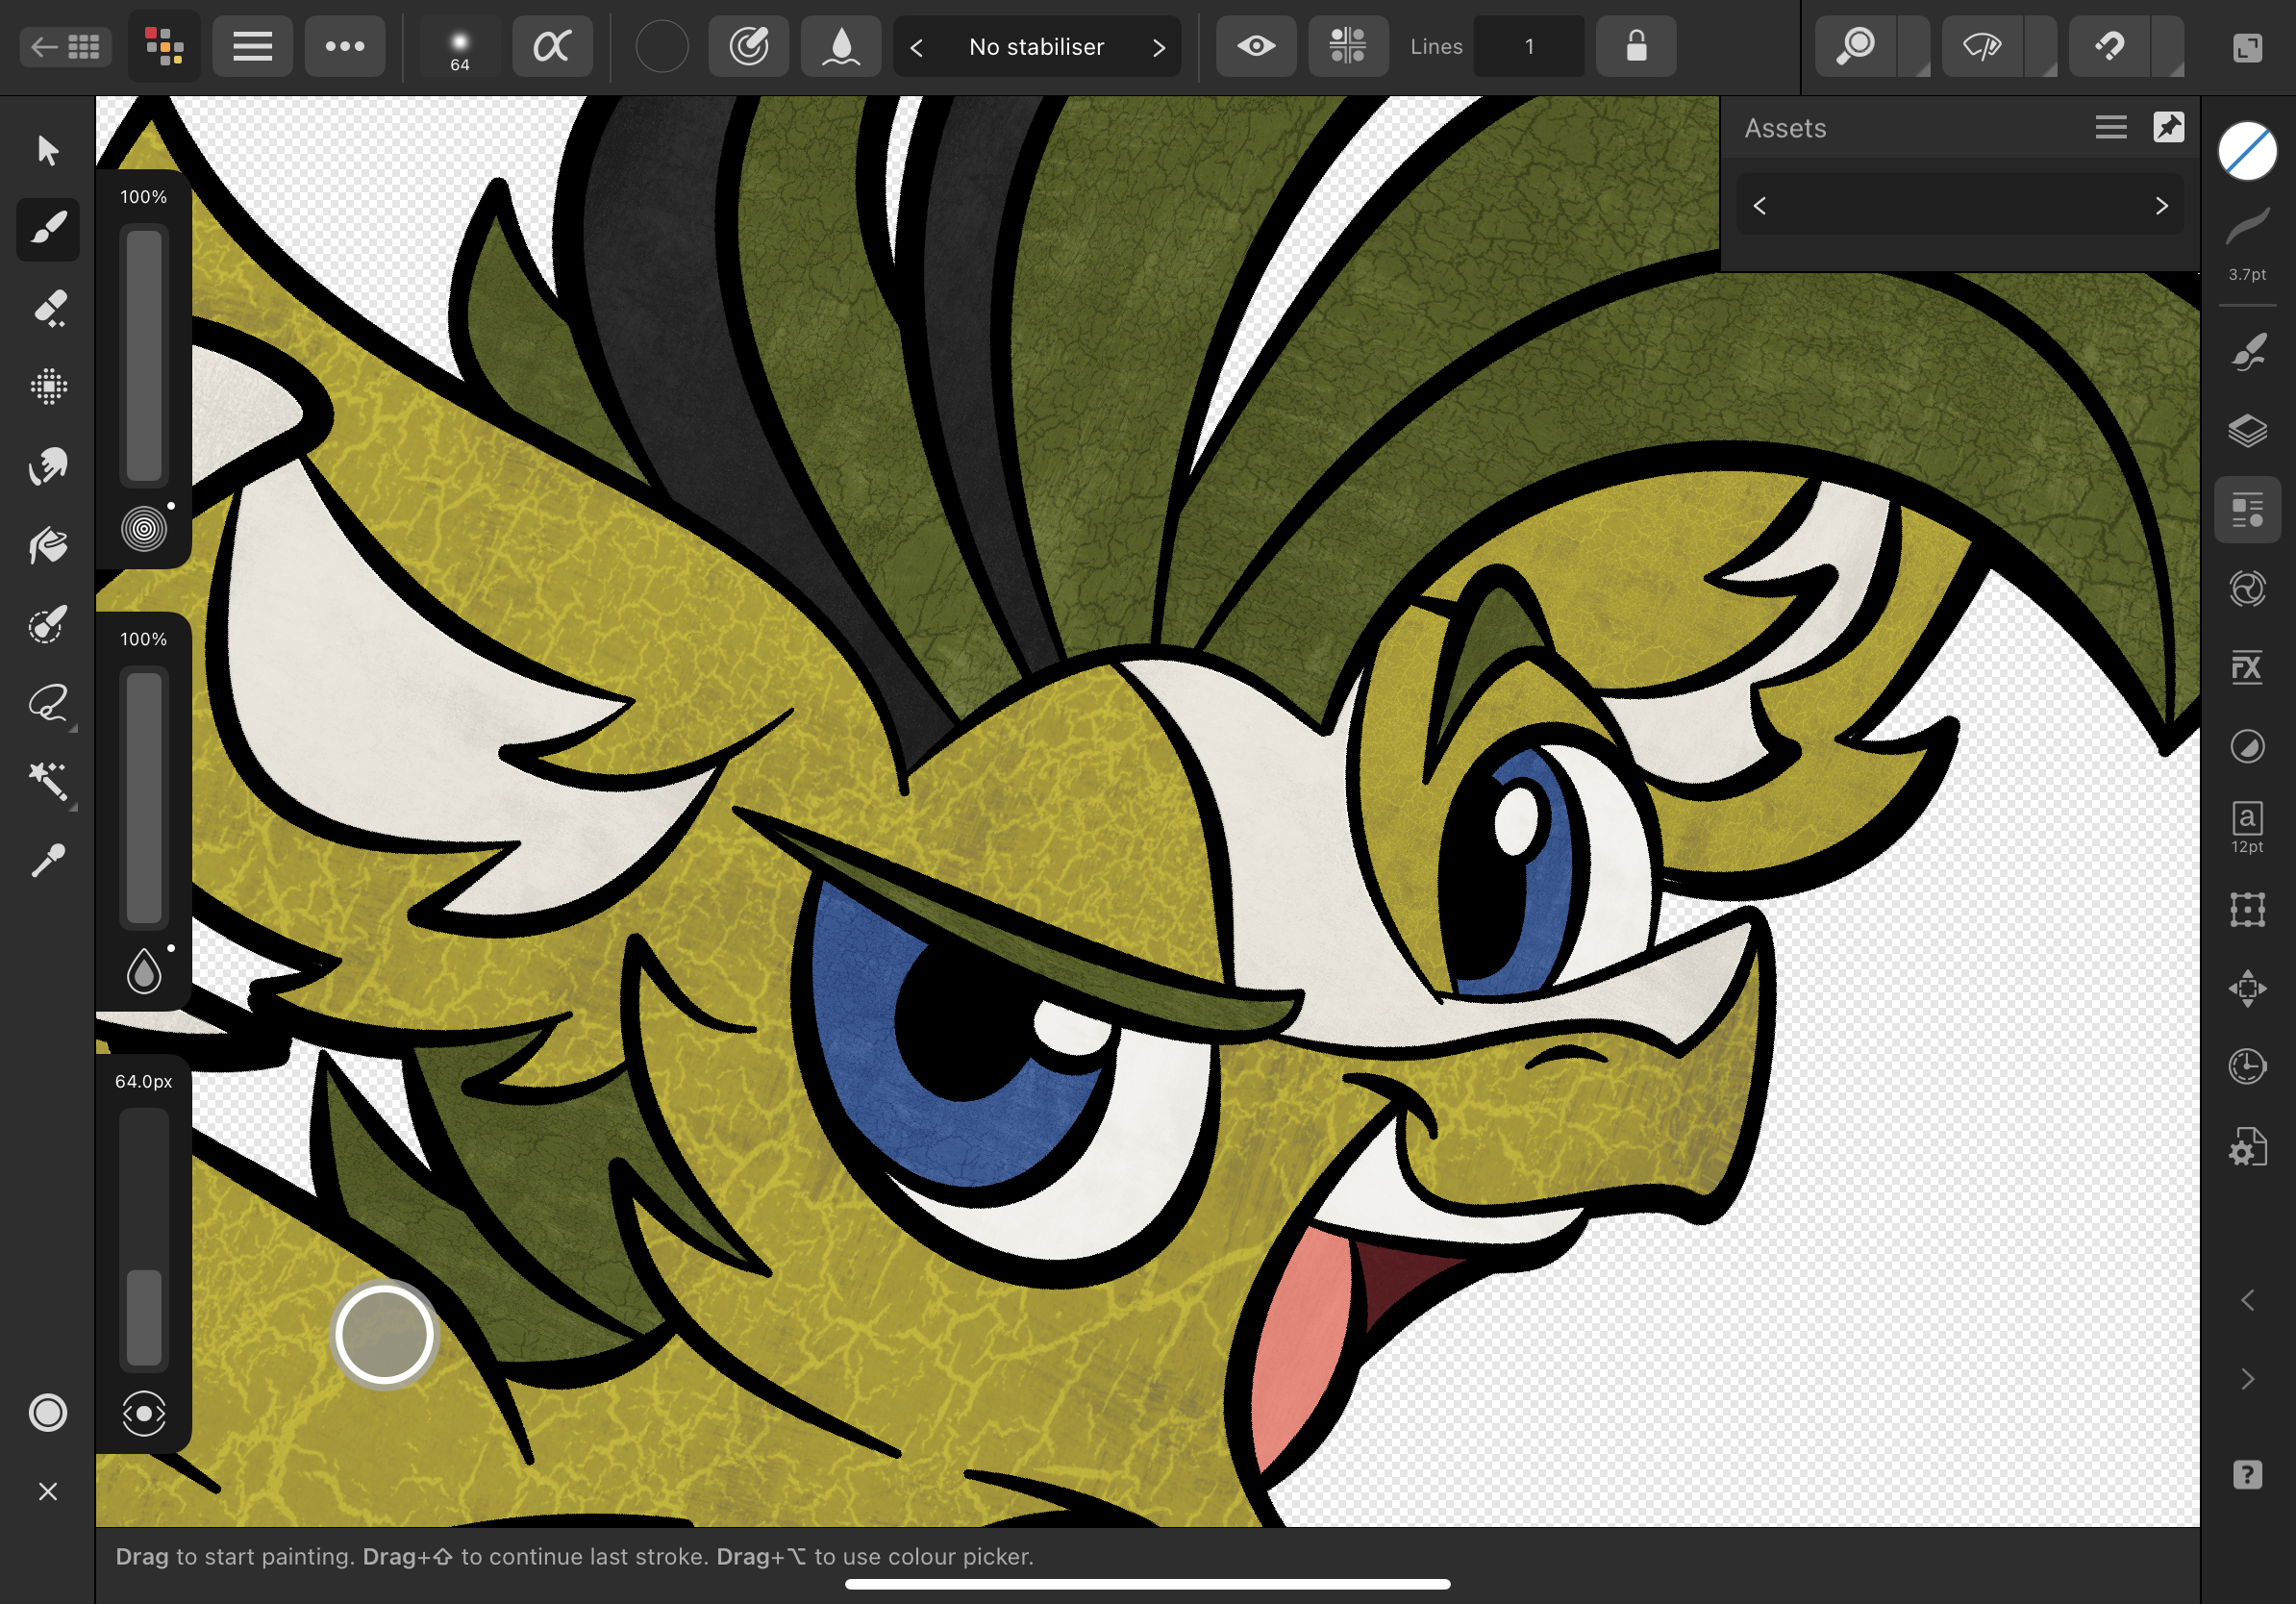The width and height of the screenshot is (2296, 1604).
Task: Select the Selection Brush tool
Action: click(x=48, y=624)
